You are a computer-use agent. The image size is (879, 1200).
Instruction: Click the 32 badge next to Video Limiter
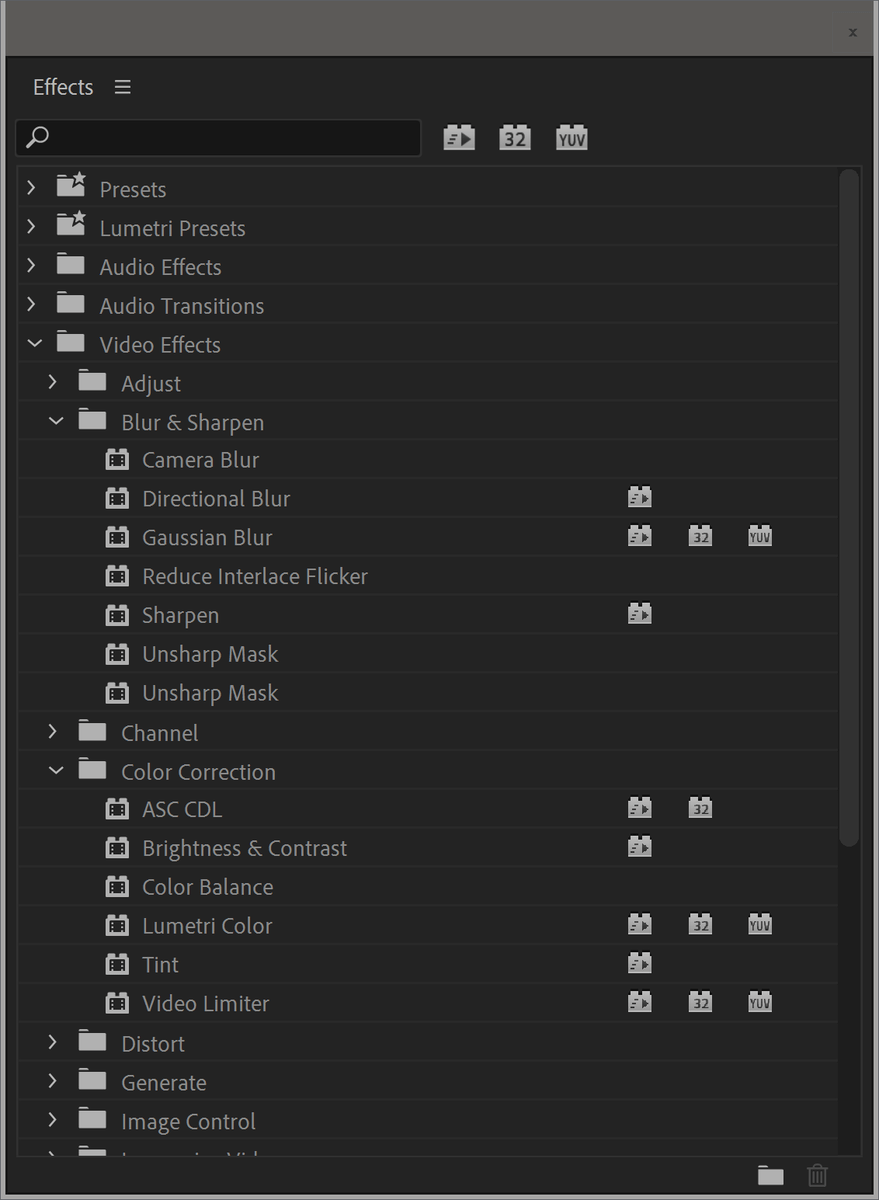pos(700,1001)
